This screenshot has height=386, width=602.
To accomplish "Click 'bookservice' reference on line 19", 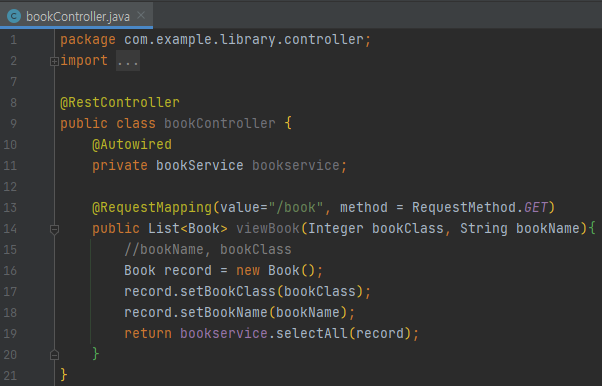I will click(223, 333).
